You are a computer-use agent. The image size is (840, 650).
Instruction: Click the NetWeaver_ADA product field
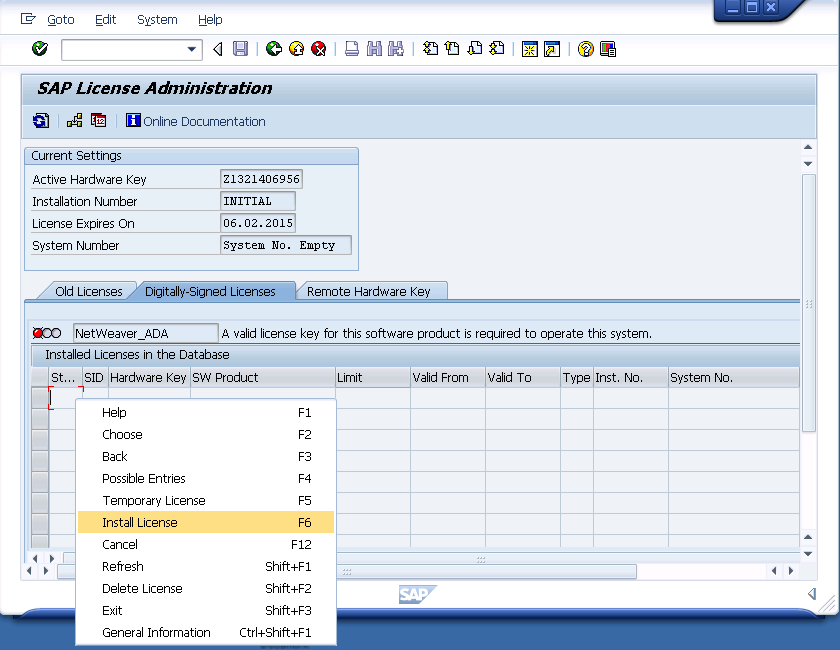pyautogui.click(x=146, y=333)
